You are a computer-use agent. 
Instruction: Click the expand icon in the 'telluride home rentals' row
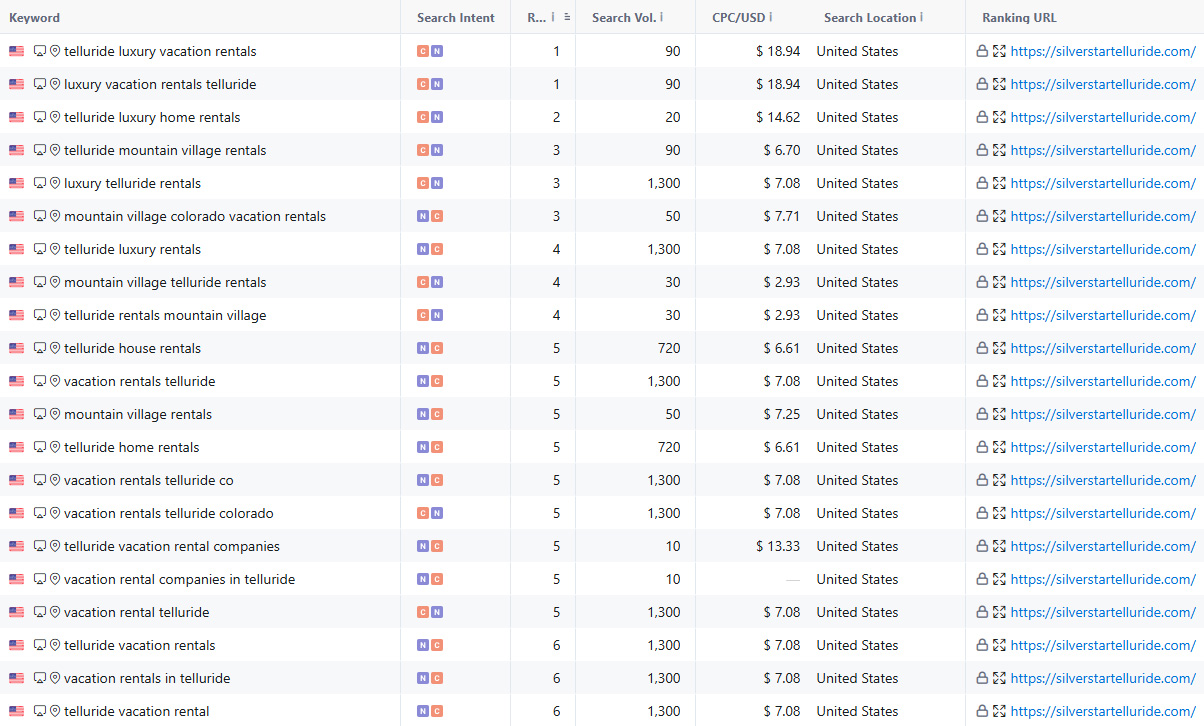click(998, 447)
